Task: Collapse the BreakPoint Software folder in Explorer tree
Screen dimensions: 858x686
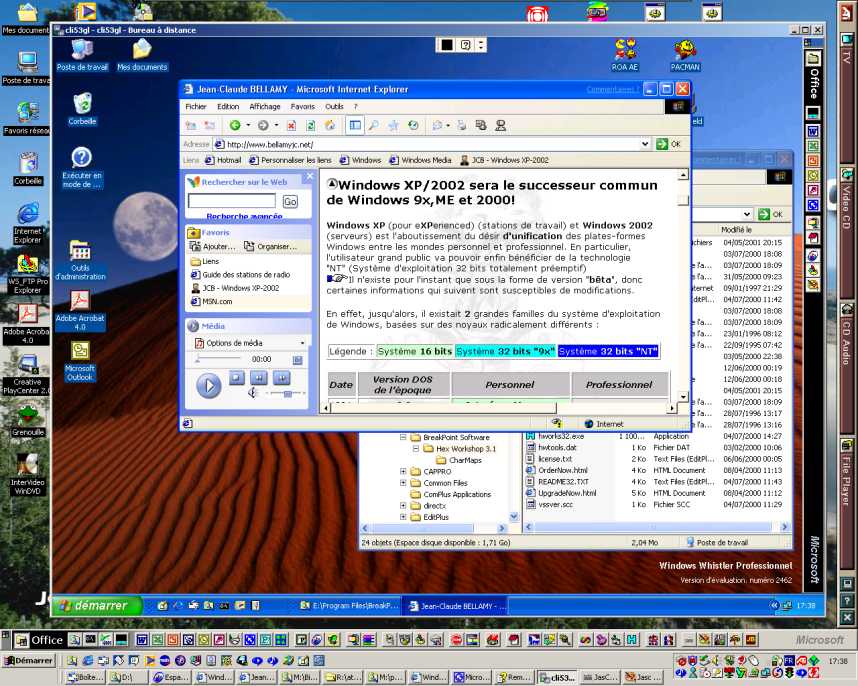Action: pyautogui.click(x=403, y=438)
